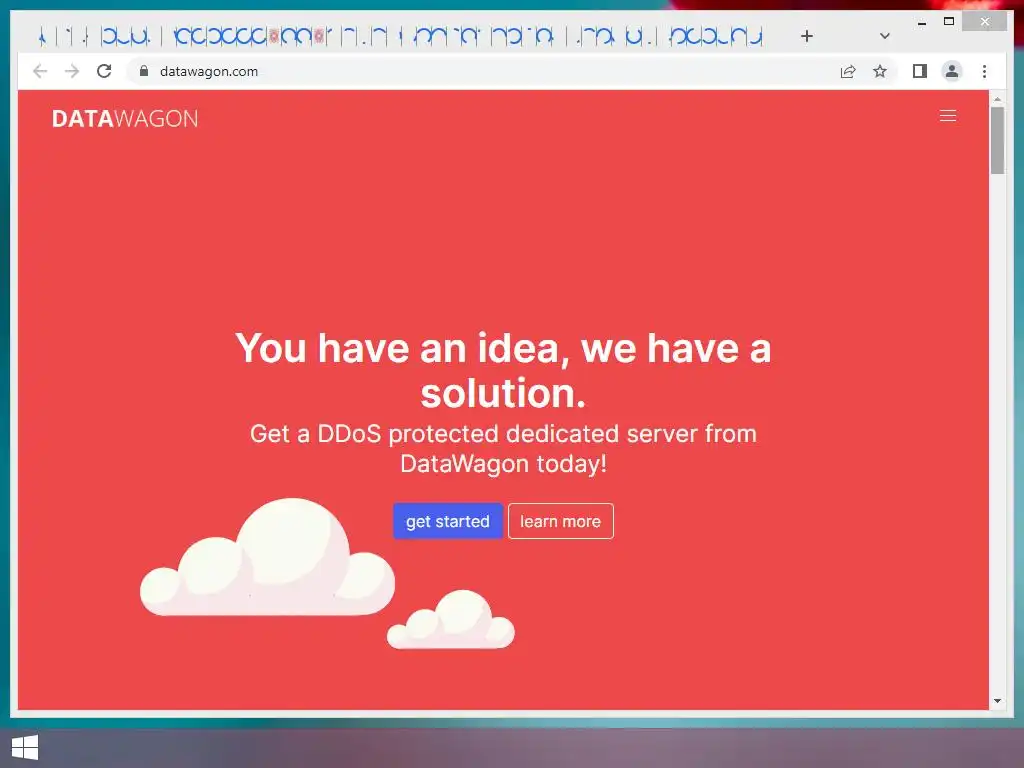The height and width of the screenshot is (768, 1024).
Task: View site info via padlock icon
Action: (144, 71)
